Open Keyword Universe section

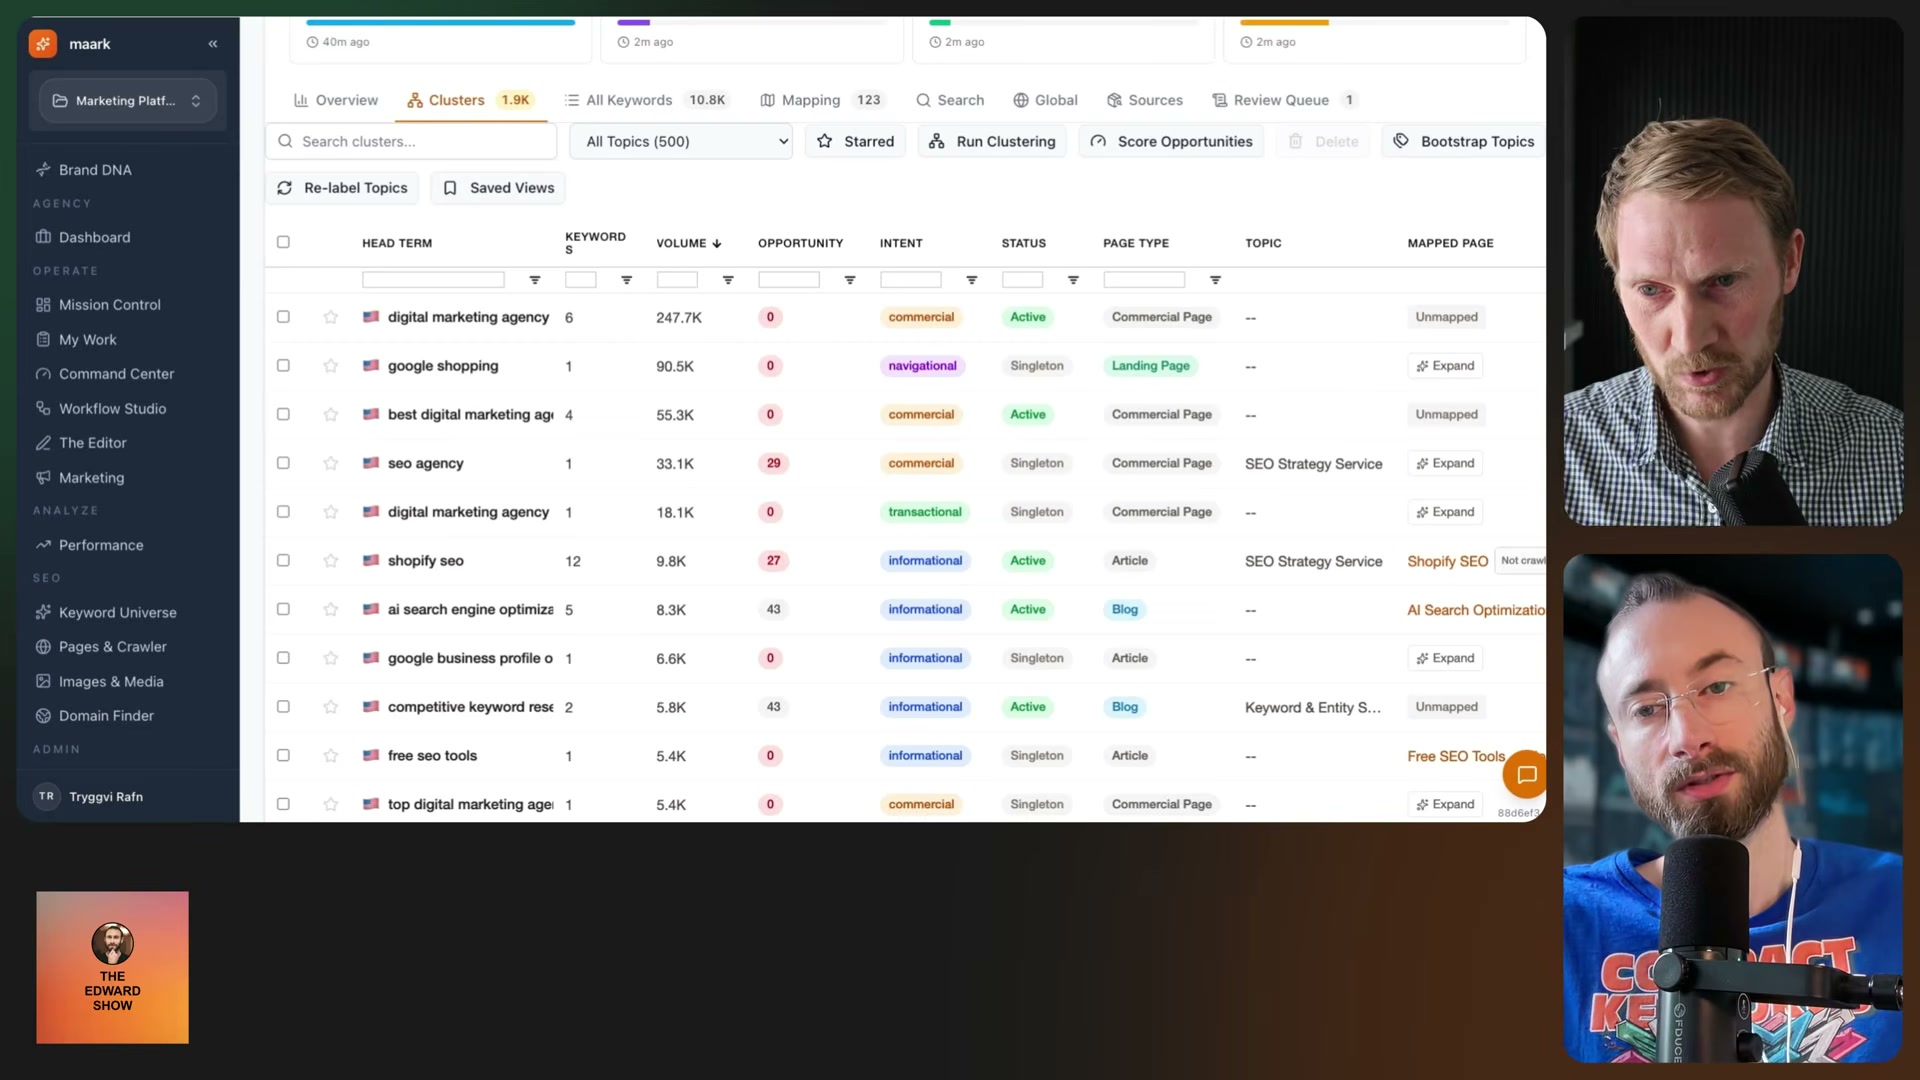[x=117, y=613]
